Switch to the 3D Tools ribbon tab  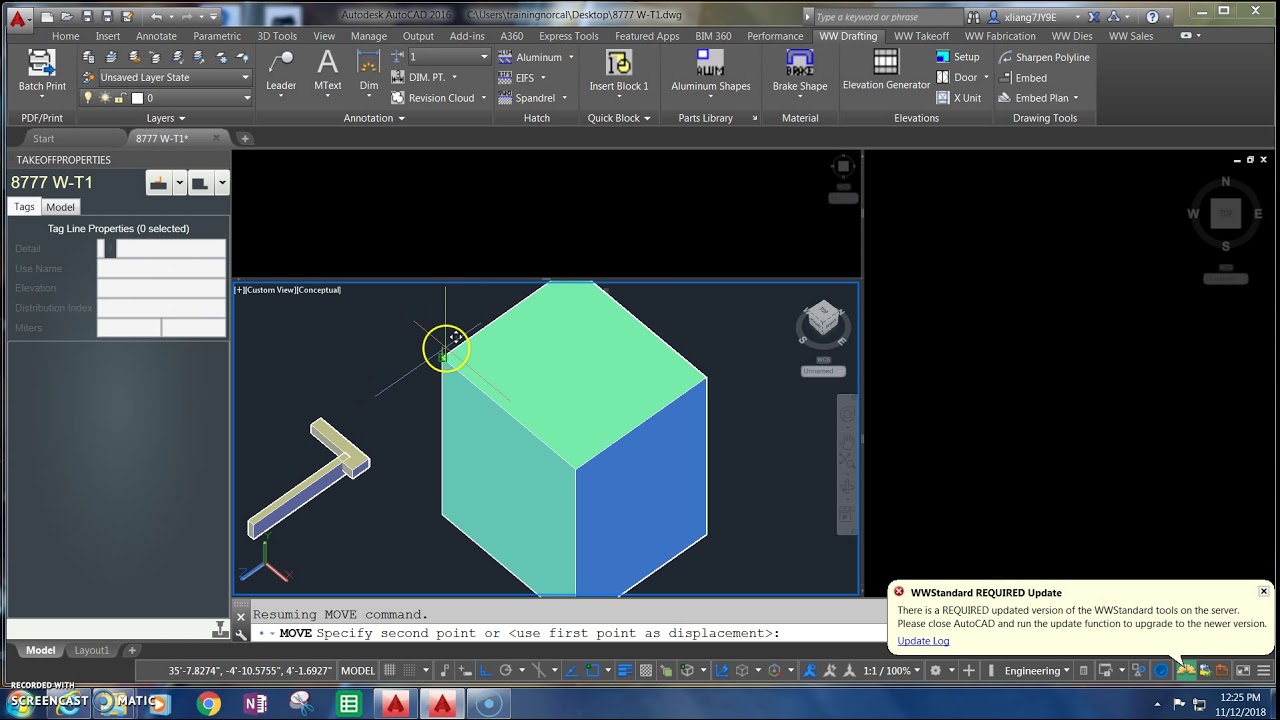pyautogui.click(x=277, y=36)
